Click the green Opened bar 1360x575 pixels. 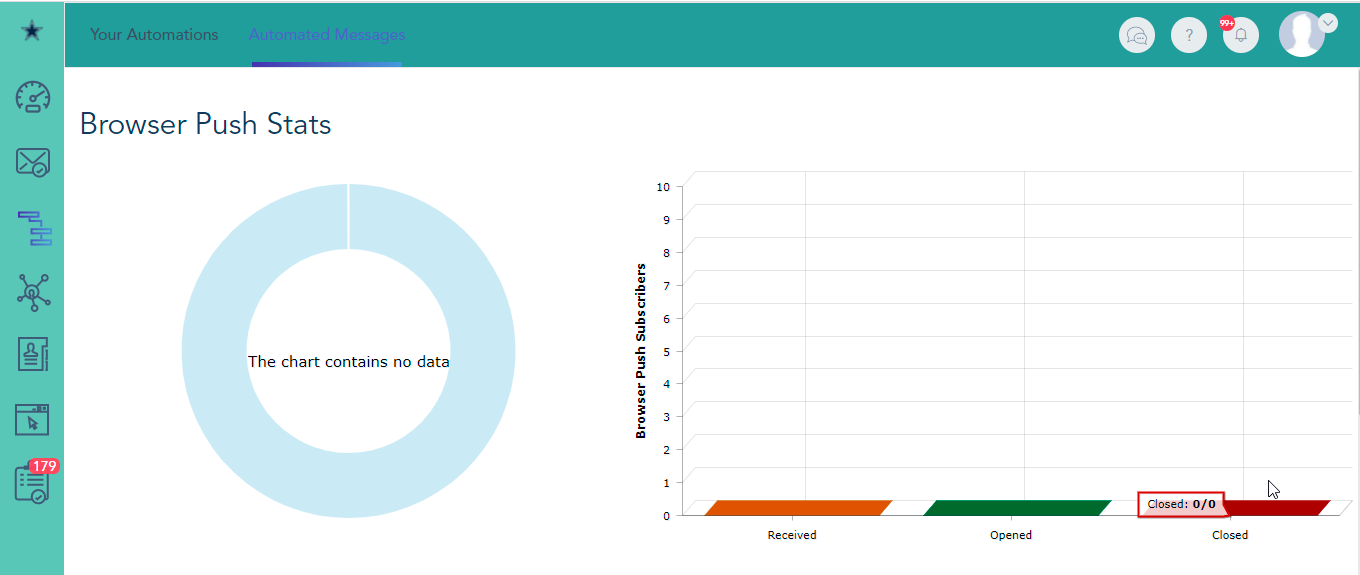(1017, 508)
